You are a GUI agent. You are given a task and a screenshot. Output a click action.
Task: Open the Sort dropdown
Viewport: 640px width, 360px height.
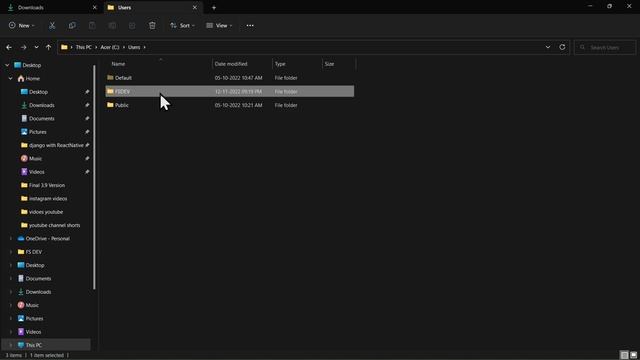(182, 25)
